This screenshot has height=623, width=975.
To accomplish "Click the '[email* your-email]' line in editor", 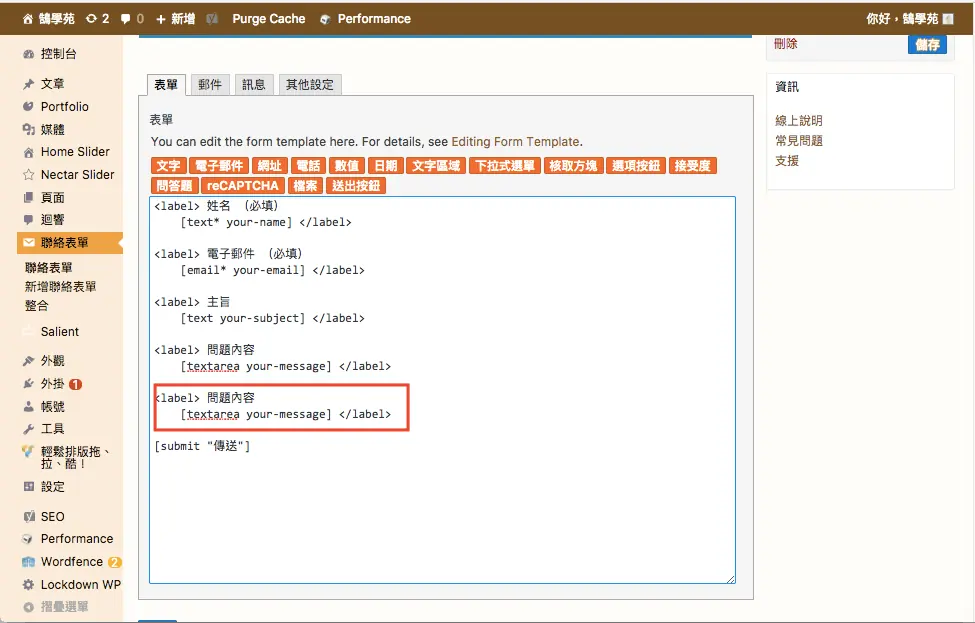I will [x=272, y=270].
